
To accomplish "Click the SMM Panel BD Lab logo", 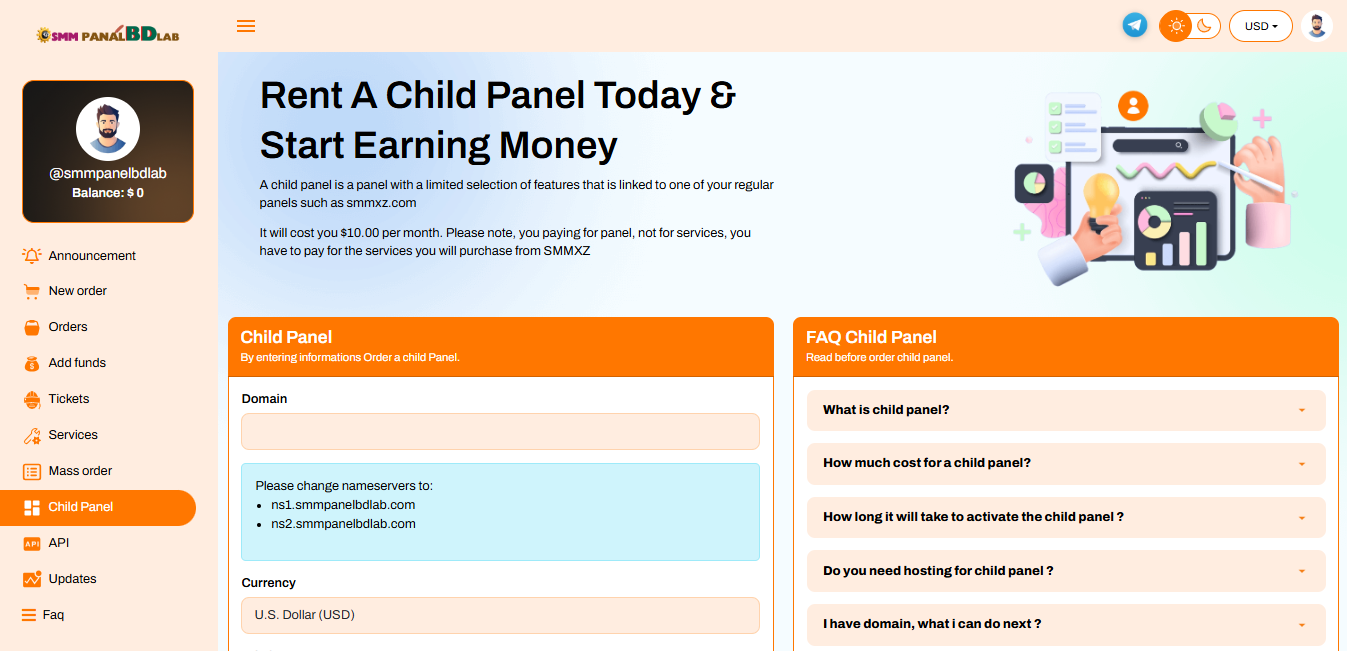I will tap(108, 34).
